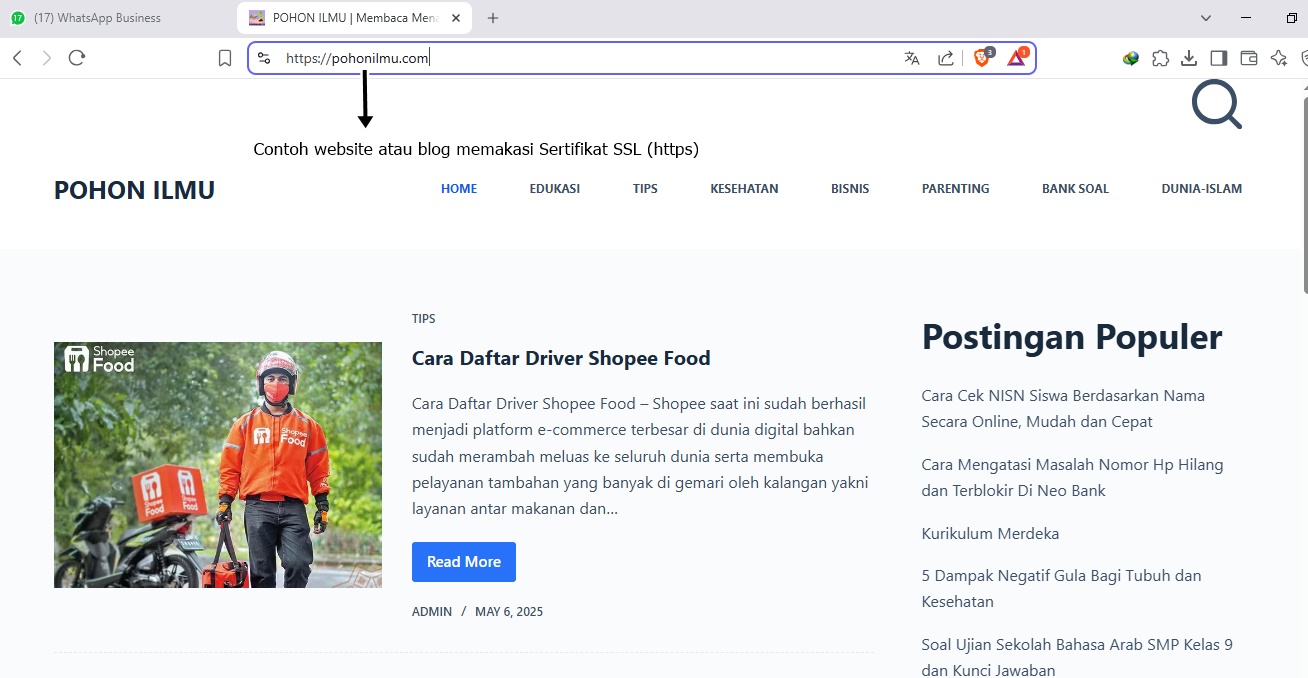
Task: Reload the page with the refresh icon
Action: (77, 58)
